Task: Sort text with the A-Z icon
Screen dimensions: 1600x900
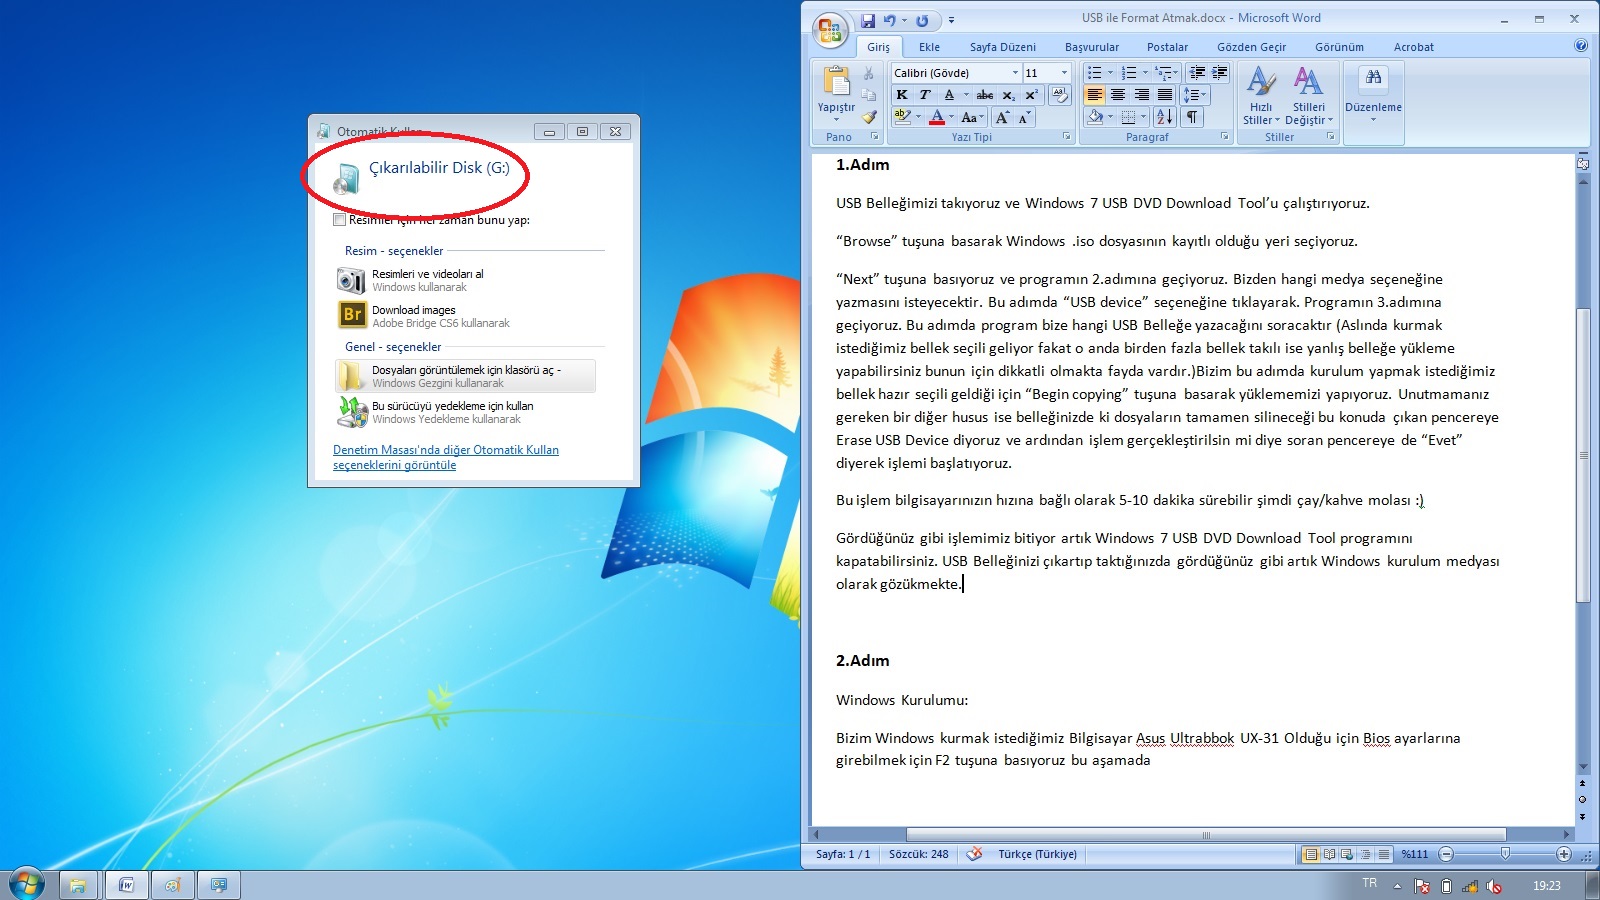Action: [1164, 117]
